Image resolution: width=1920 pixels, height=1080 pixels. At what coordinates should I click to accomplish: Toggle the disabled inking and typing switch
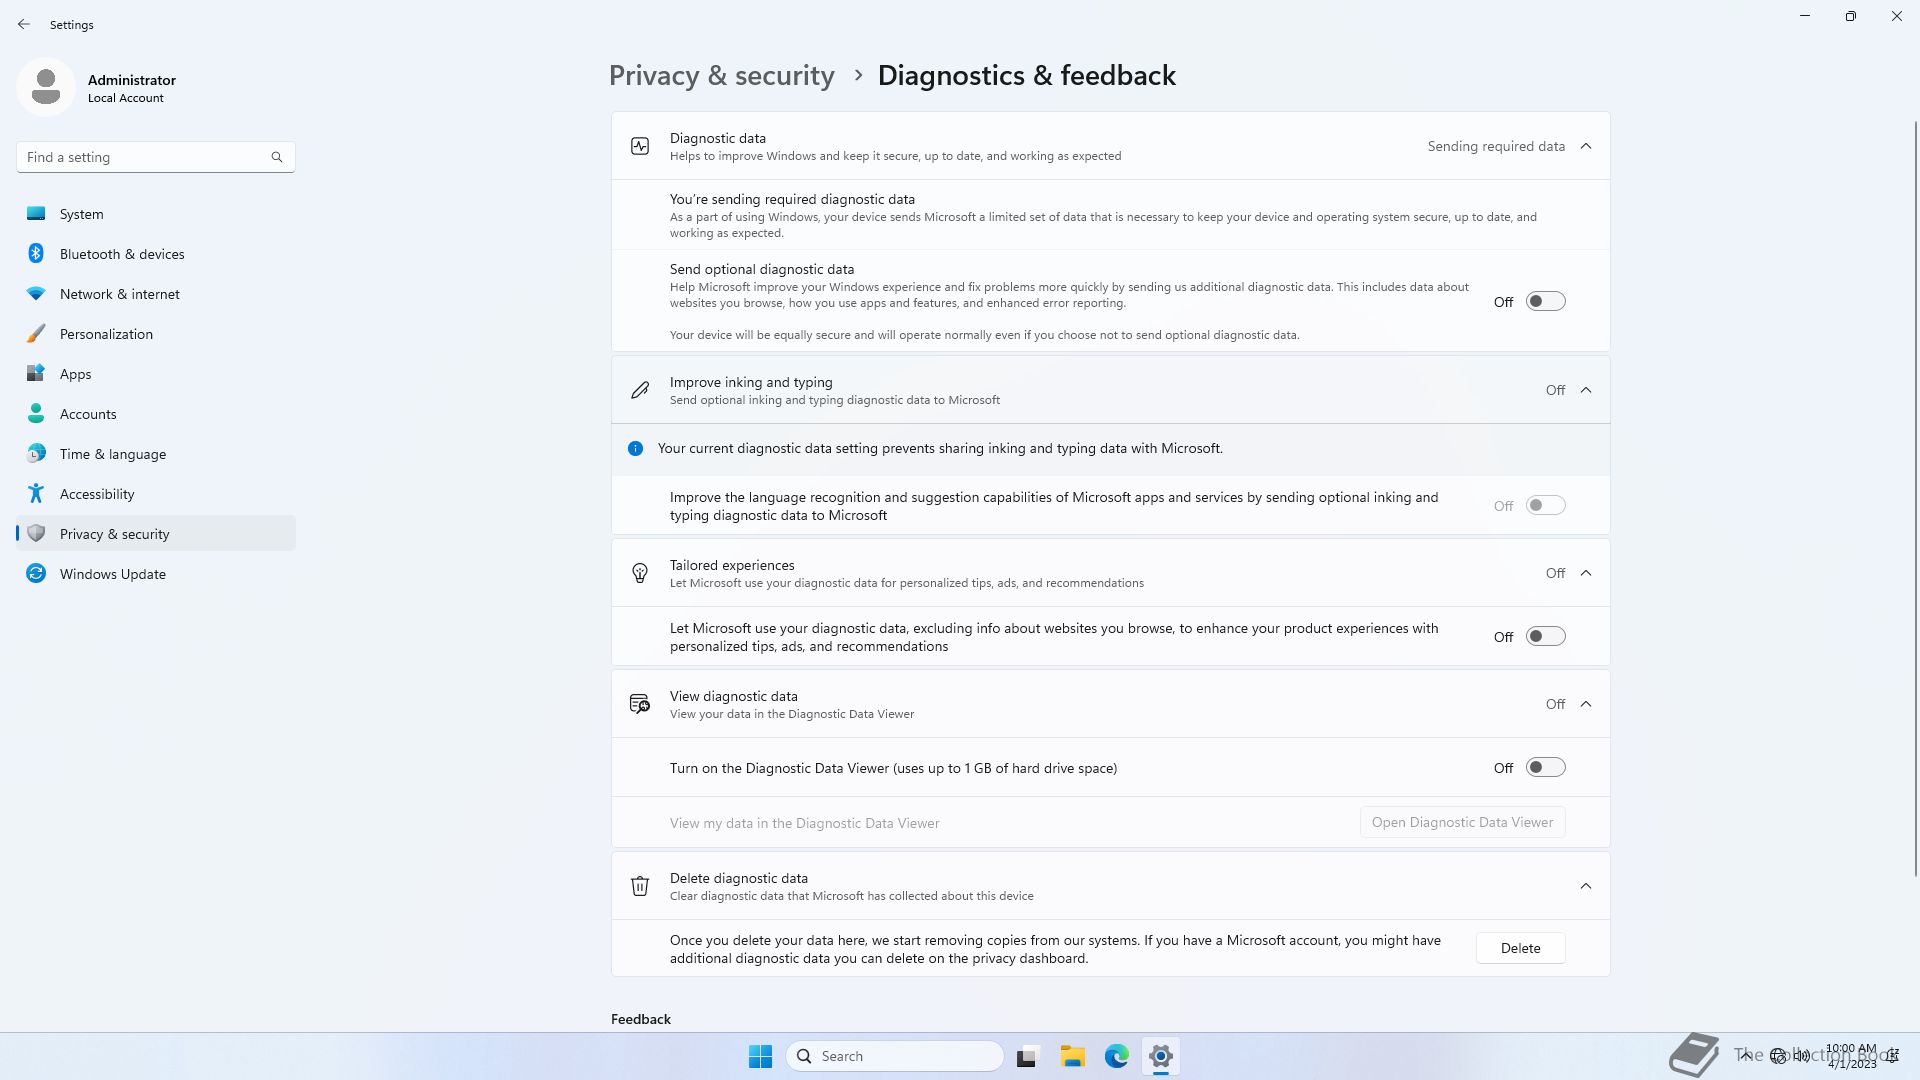coord(1545,506)
